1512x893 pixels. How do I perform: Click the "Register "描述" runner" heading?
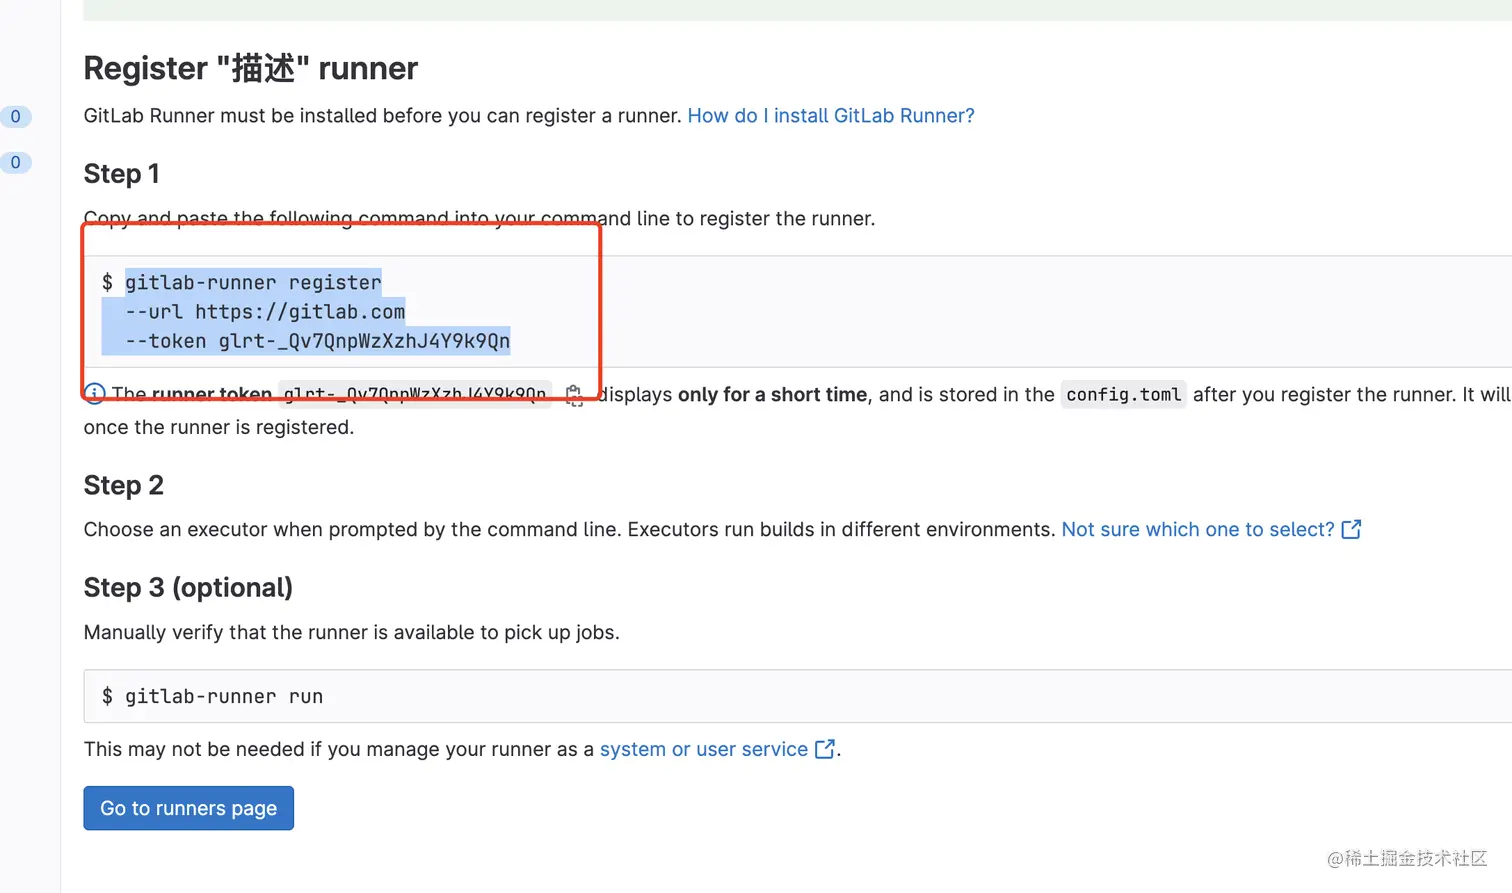point(250,68)
